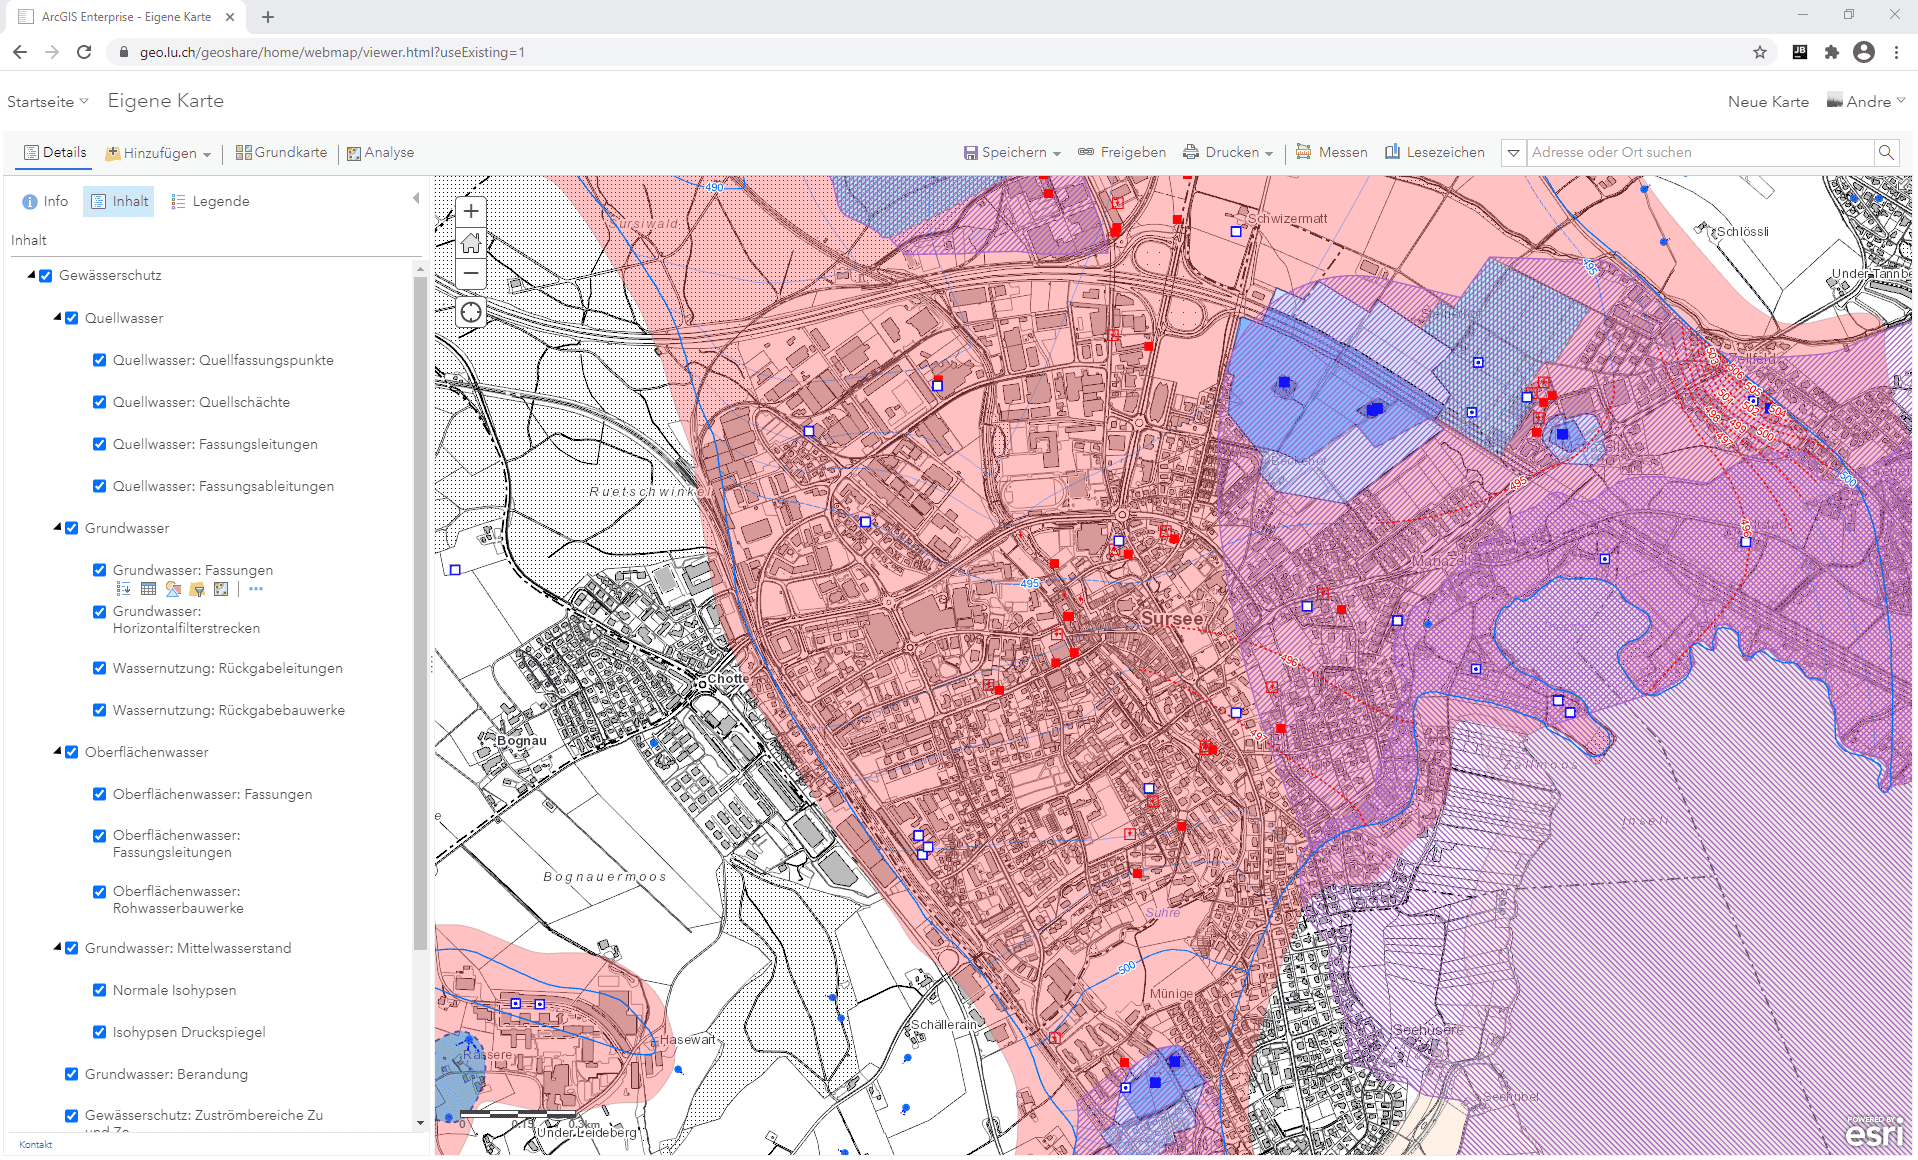Screen dimensions: 1918x1160
Task: Show legend of Grundwasser: Fassungen layer
Action: [x=124, y=589]
